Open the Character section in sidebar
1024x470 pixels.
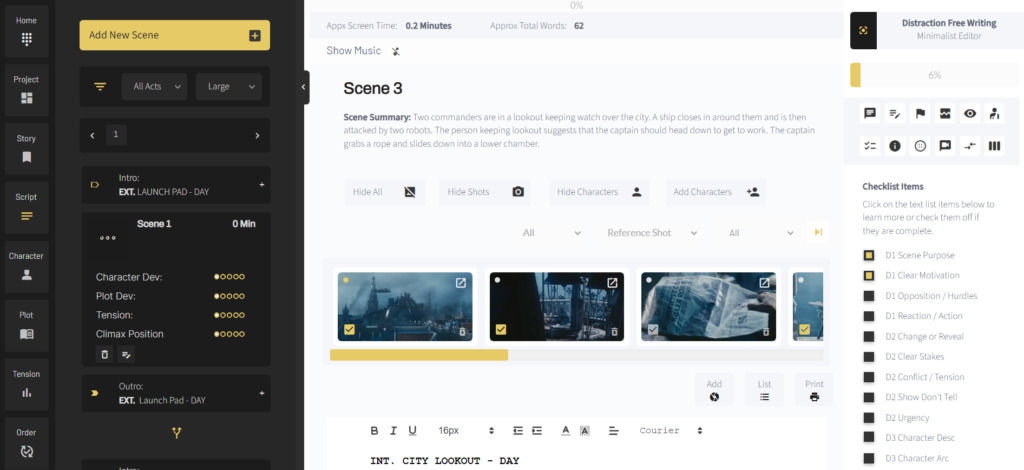coord(26,264)
